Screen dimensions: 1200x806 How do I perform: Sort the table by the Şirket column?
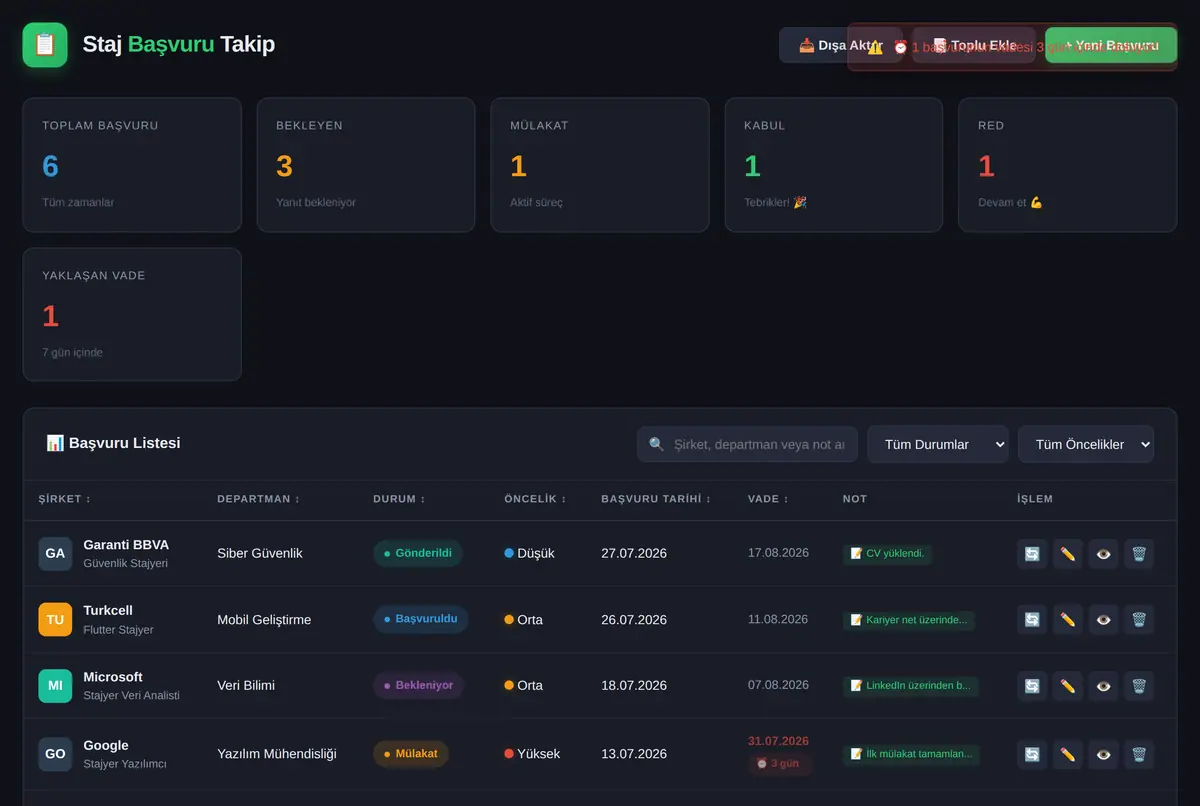coord(65,499)
